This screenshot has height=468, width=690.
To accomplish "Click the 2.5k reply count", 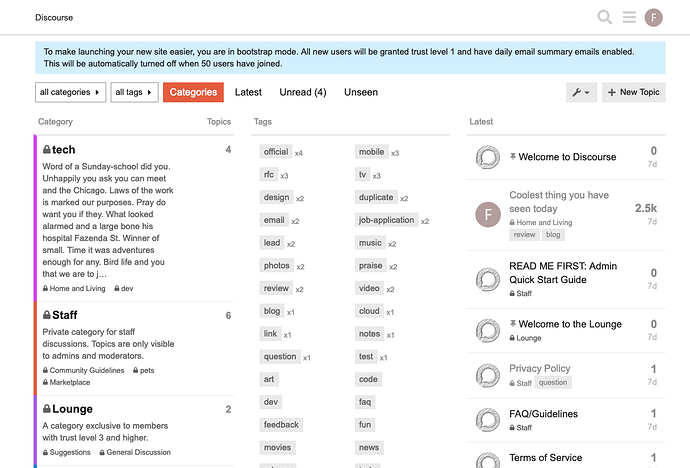I will click(646, 208).
